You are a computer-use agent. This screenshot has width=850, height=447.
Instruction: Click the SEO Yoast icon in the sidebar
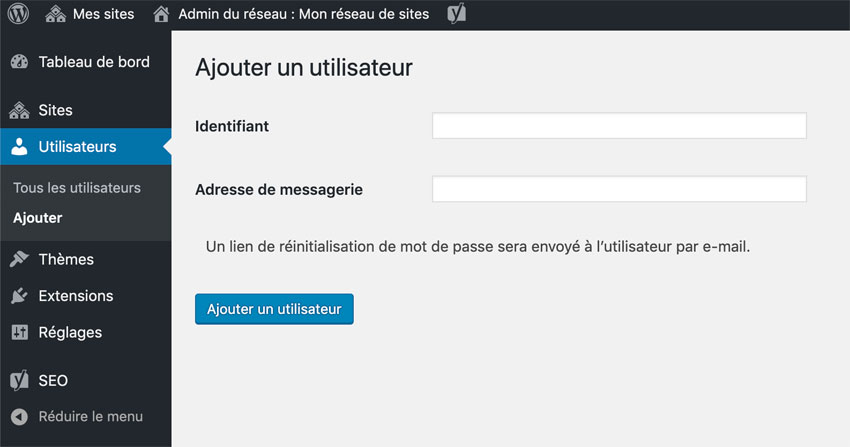click(x=20, y=380)
